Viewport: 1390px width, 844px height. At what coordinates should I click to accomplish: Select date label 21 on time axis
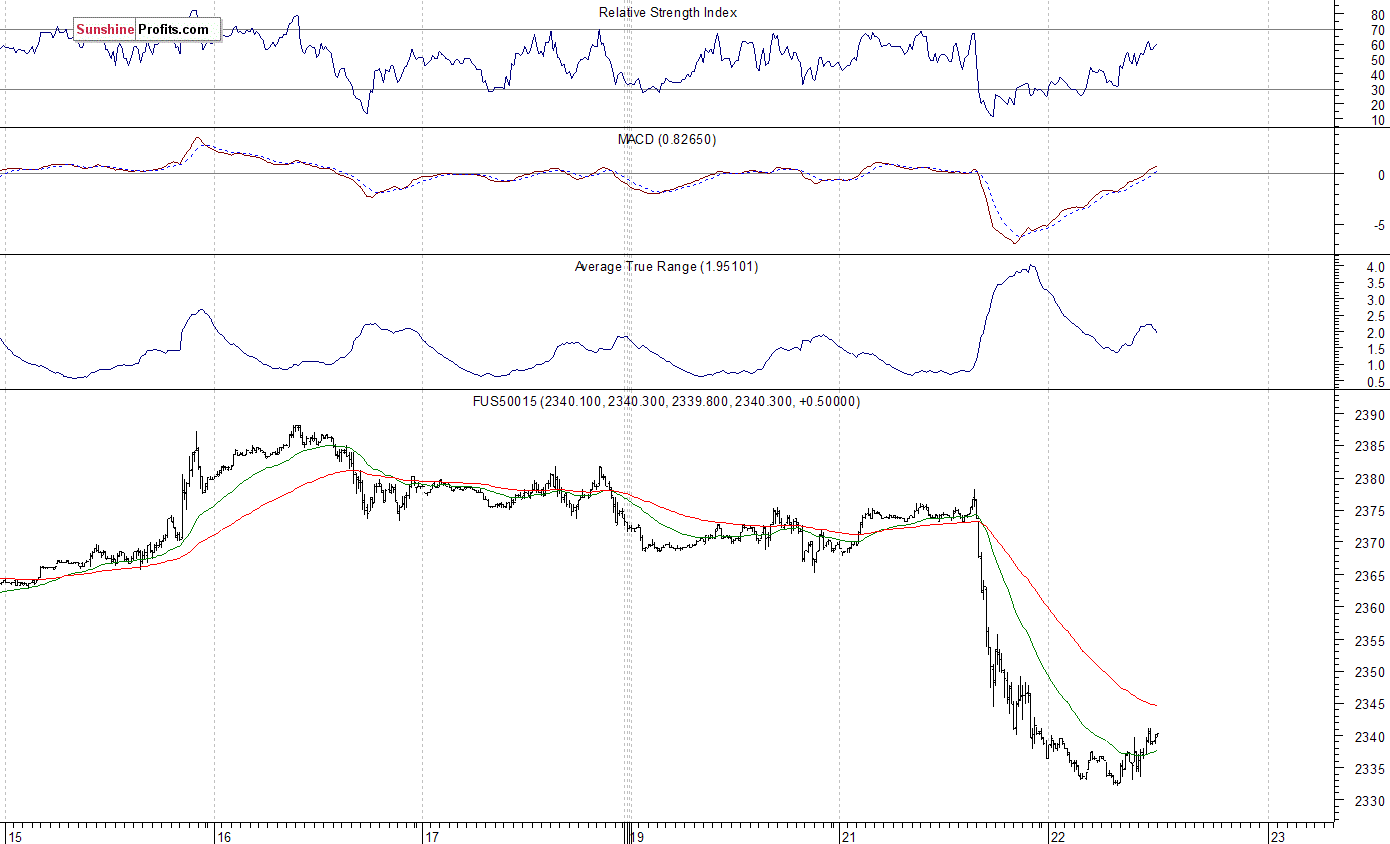(x=848, y=836)
